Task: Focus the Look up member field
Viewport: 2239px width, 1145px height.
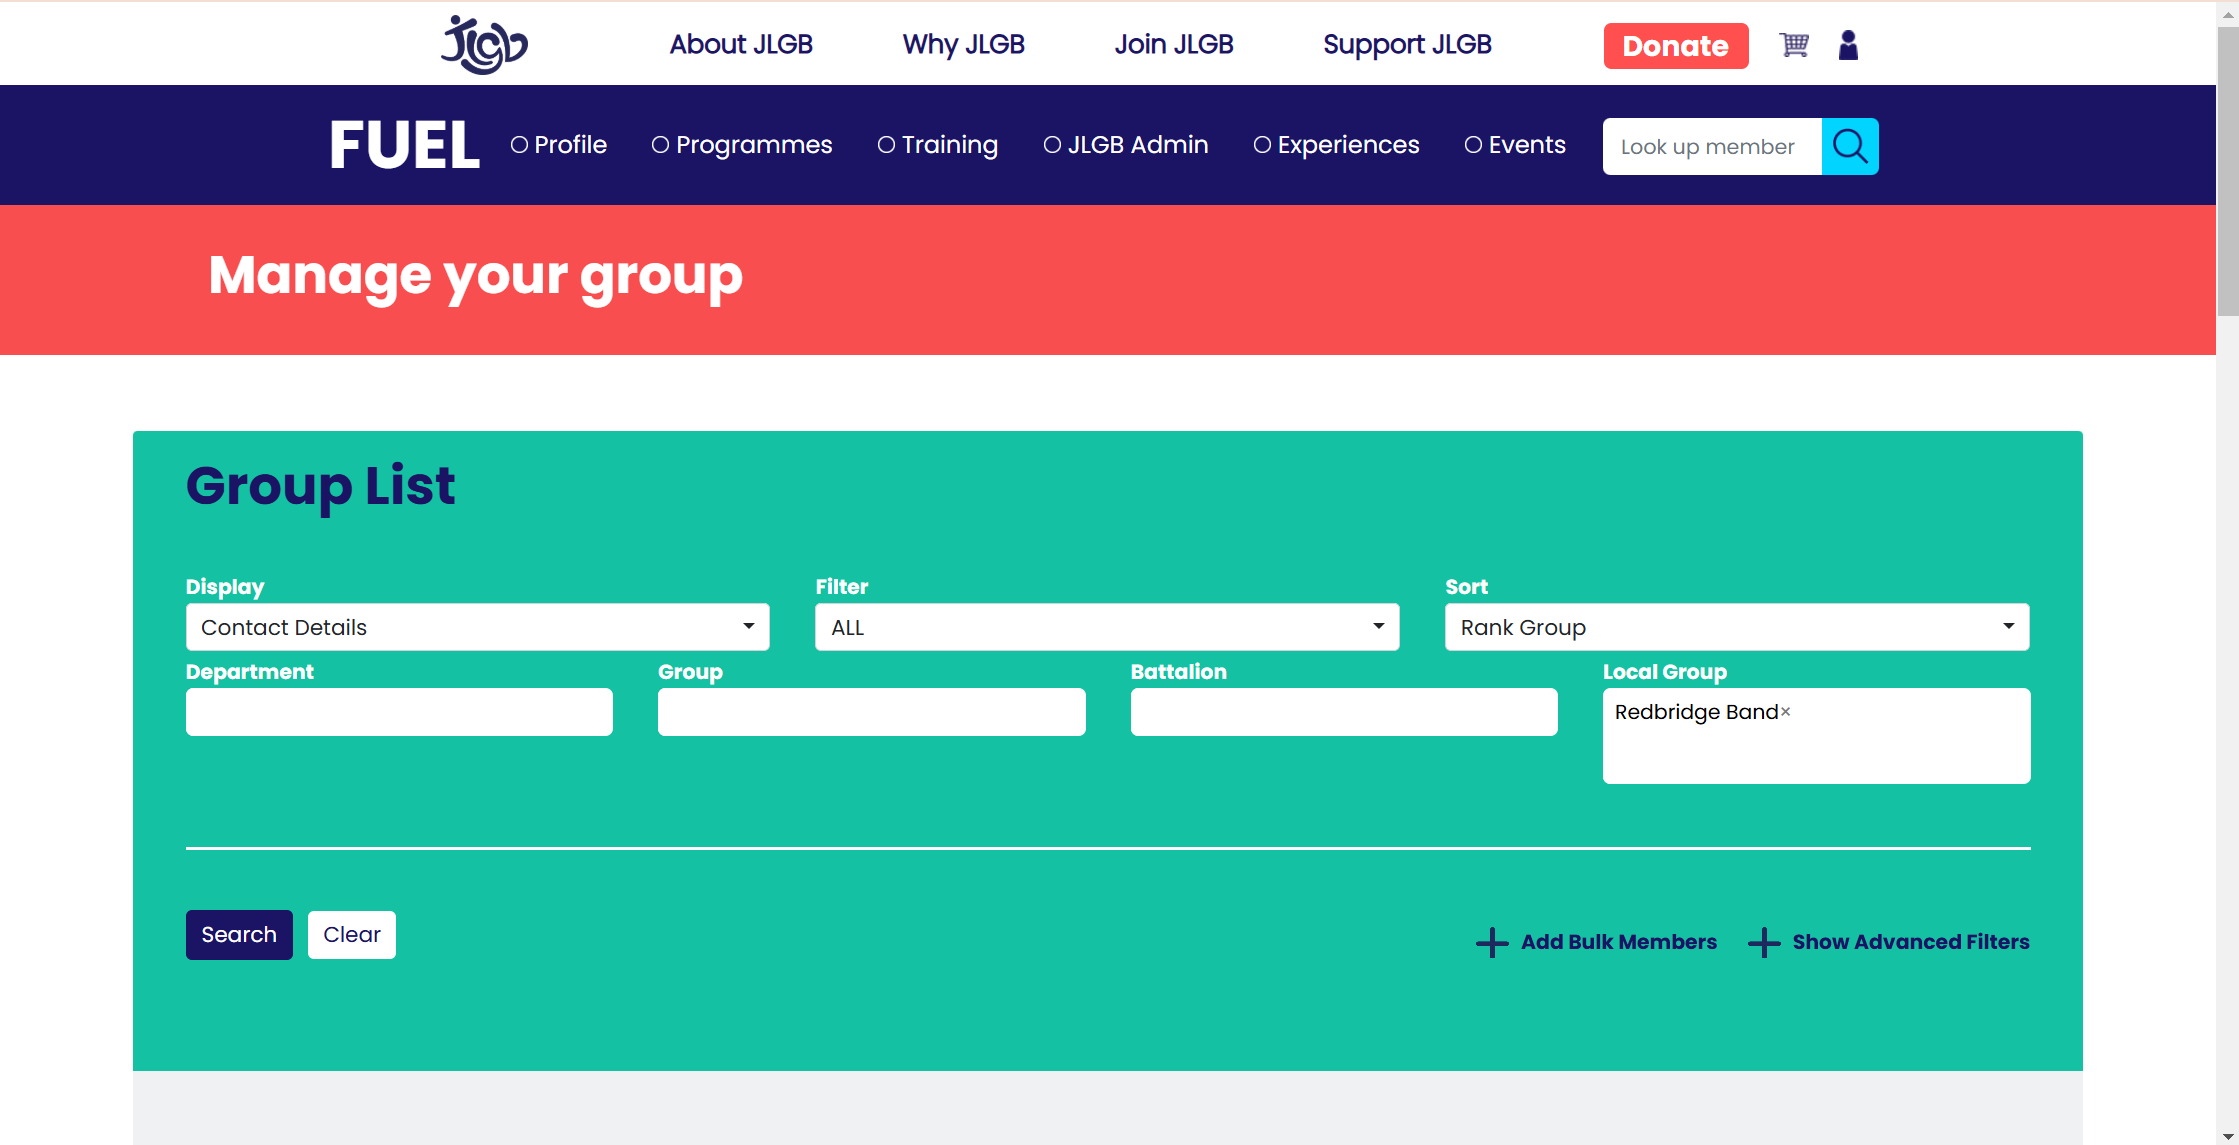Action: (x=1712, y=147)
